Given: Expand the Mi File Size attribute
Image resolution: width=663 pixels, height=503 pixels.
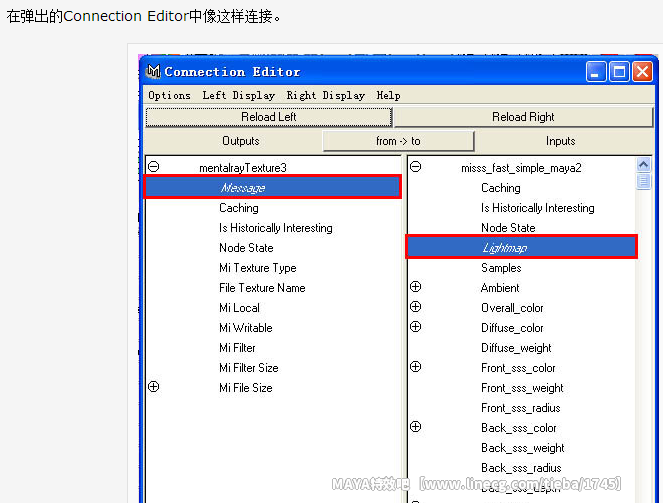Looking at the screenshot, I should (x=154, y=386).
